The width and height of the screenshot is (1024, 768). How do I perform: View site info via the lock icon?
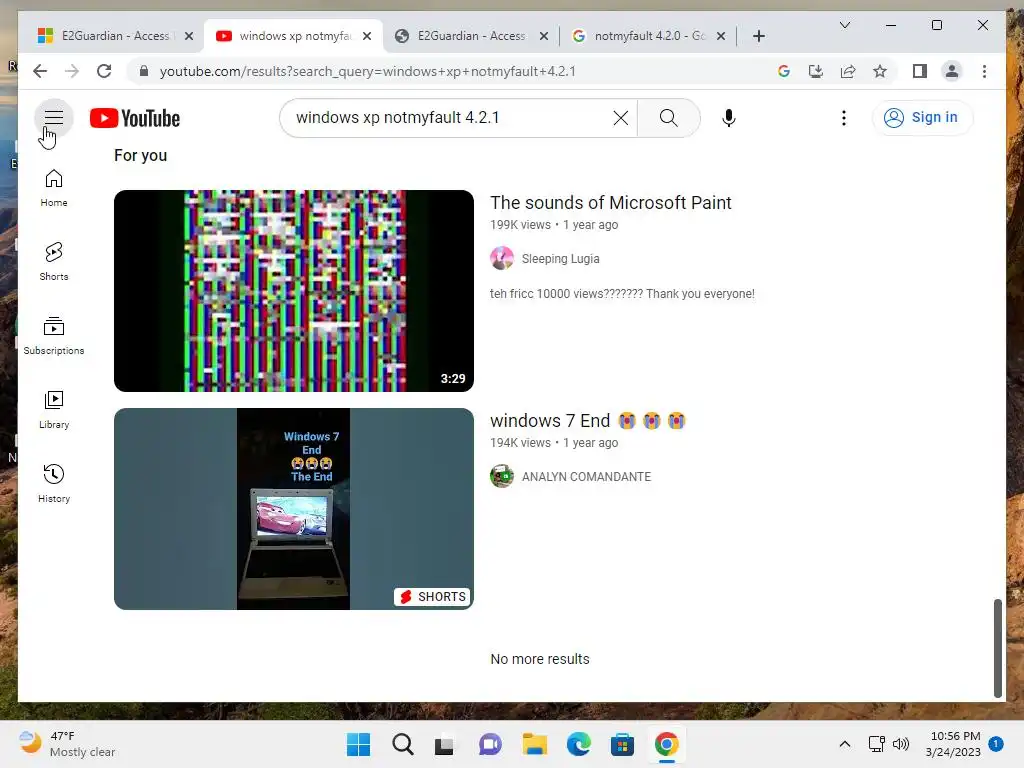pos(144,71)
